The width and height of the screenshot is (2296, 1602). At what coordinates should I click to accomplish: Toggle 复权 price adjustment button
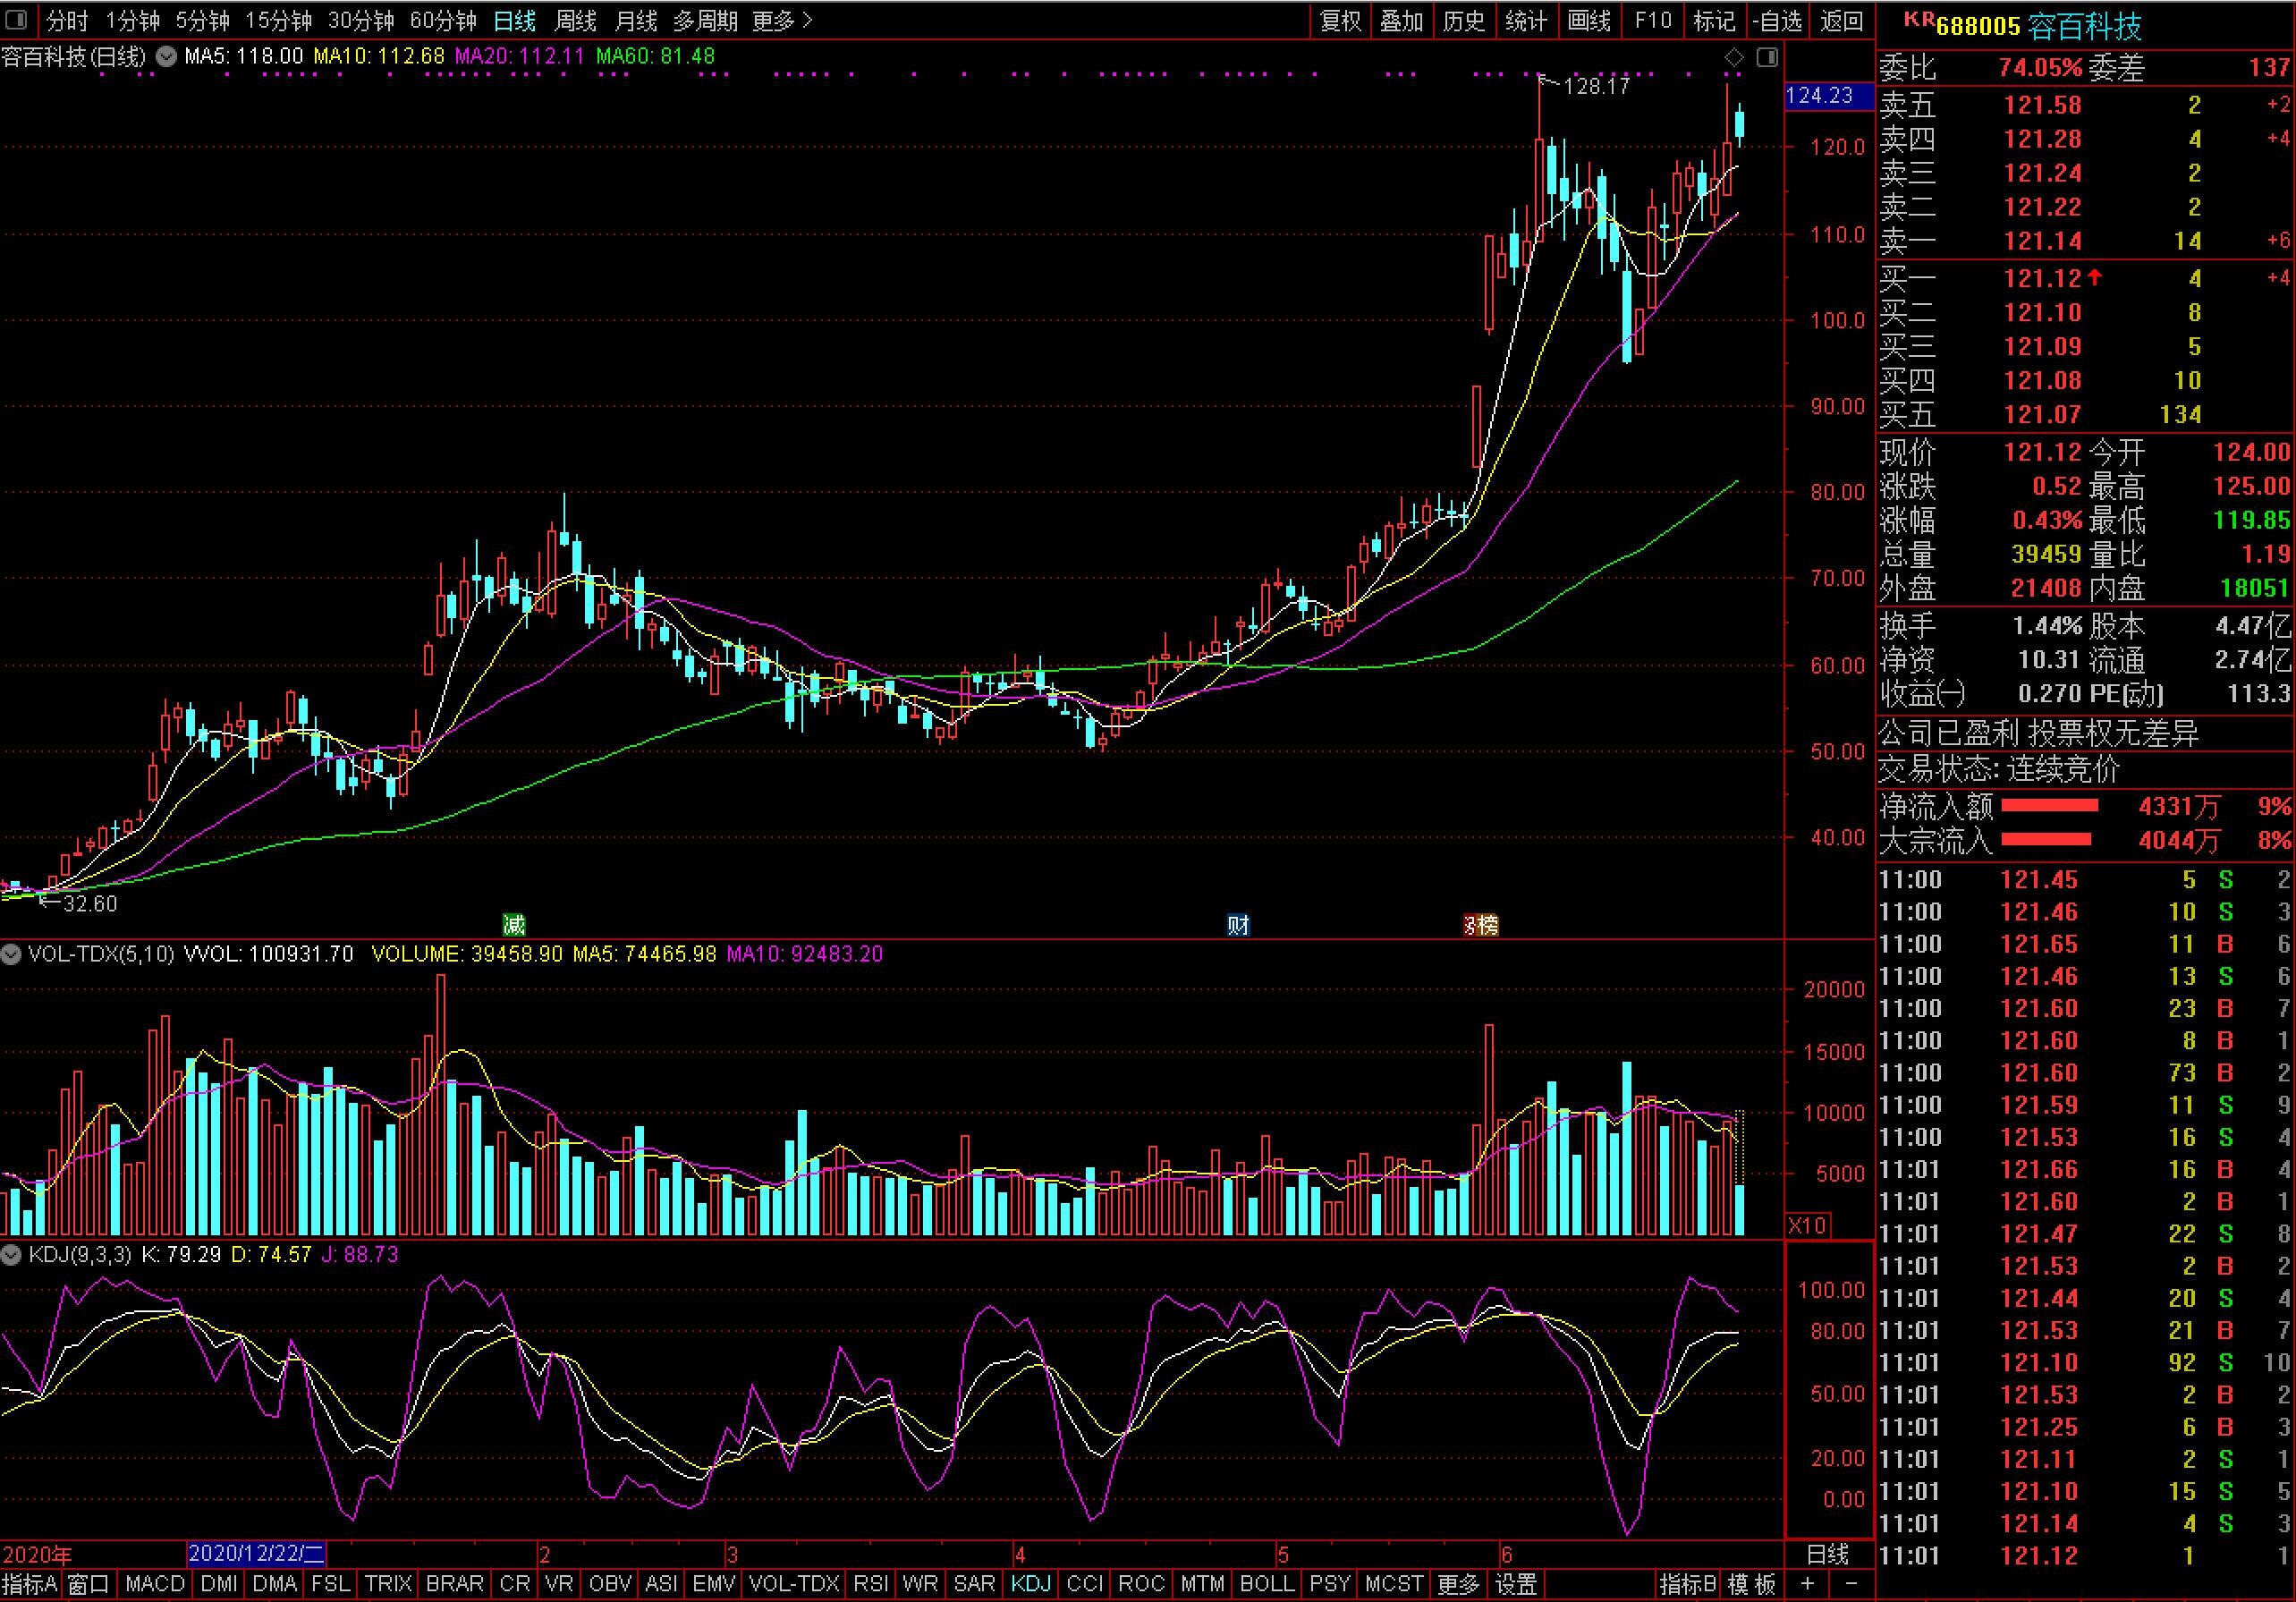pos(1340,20)
